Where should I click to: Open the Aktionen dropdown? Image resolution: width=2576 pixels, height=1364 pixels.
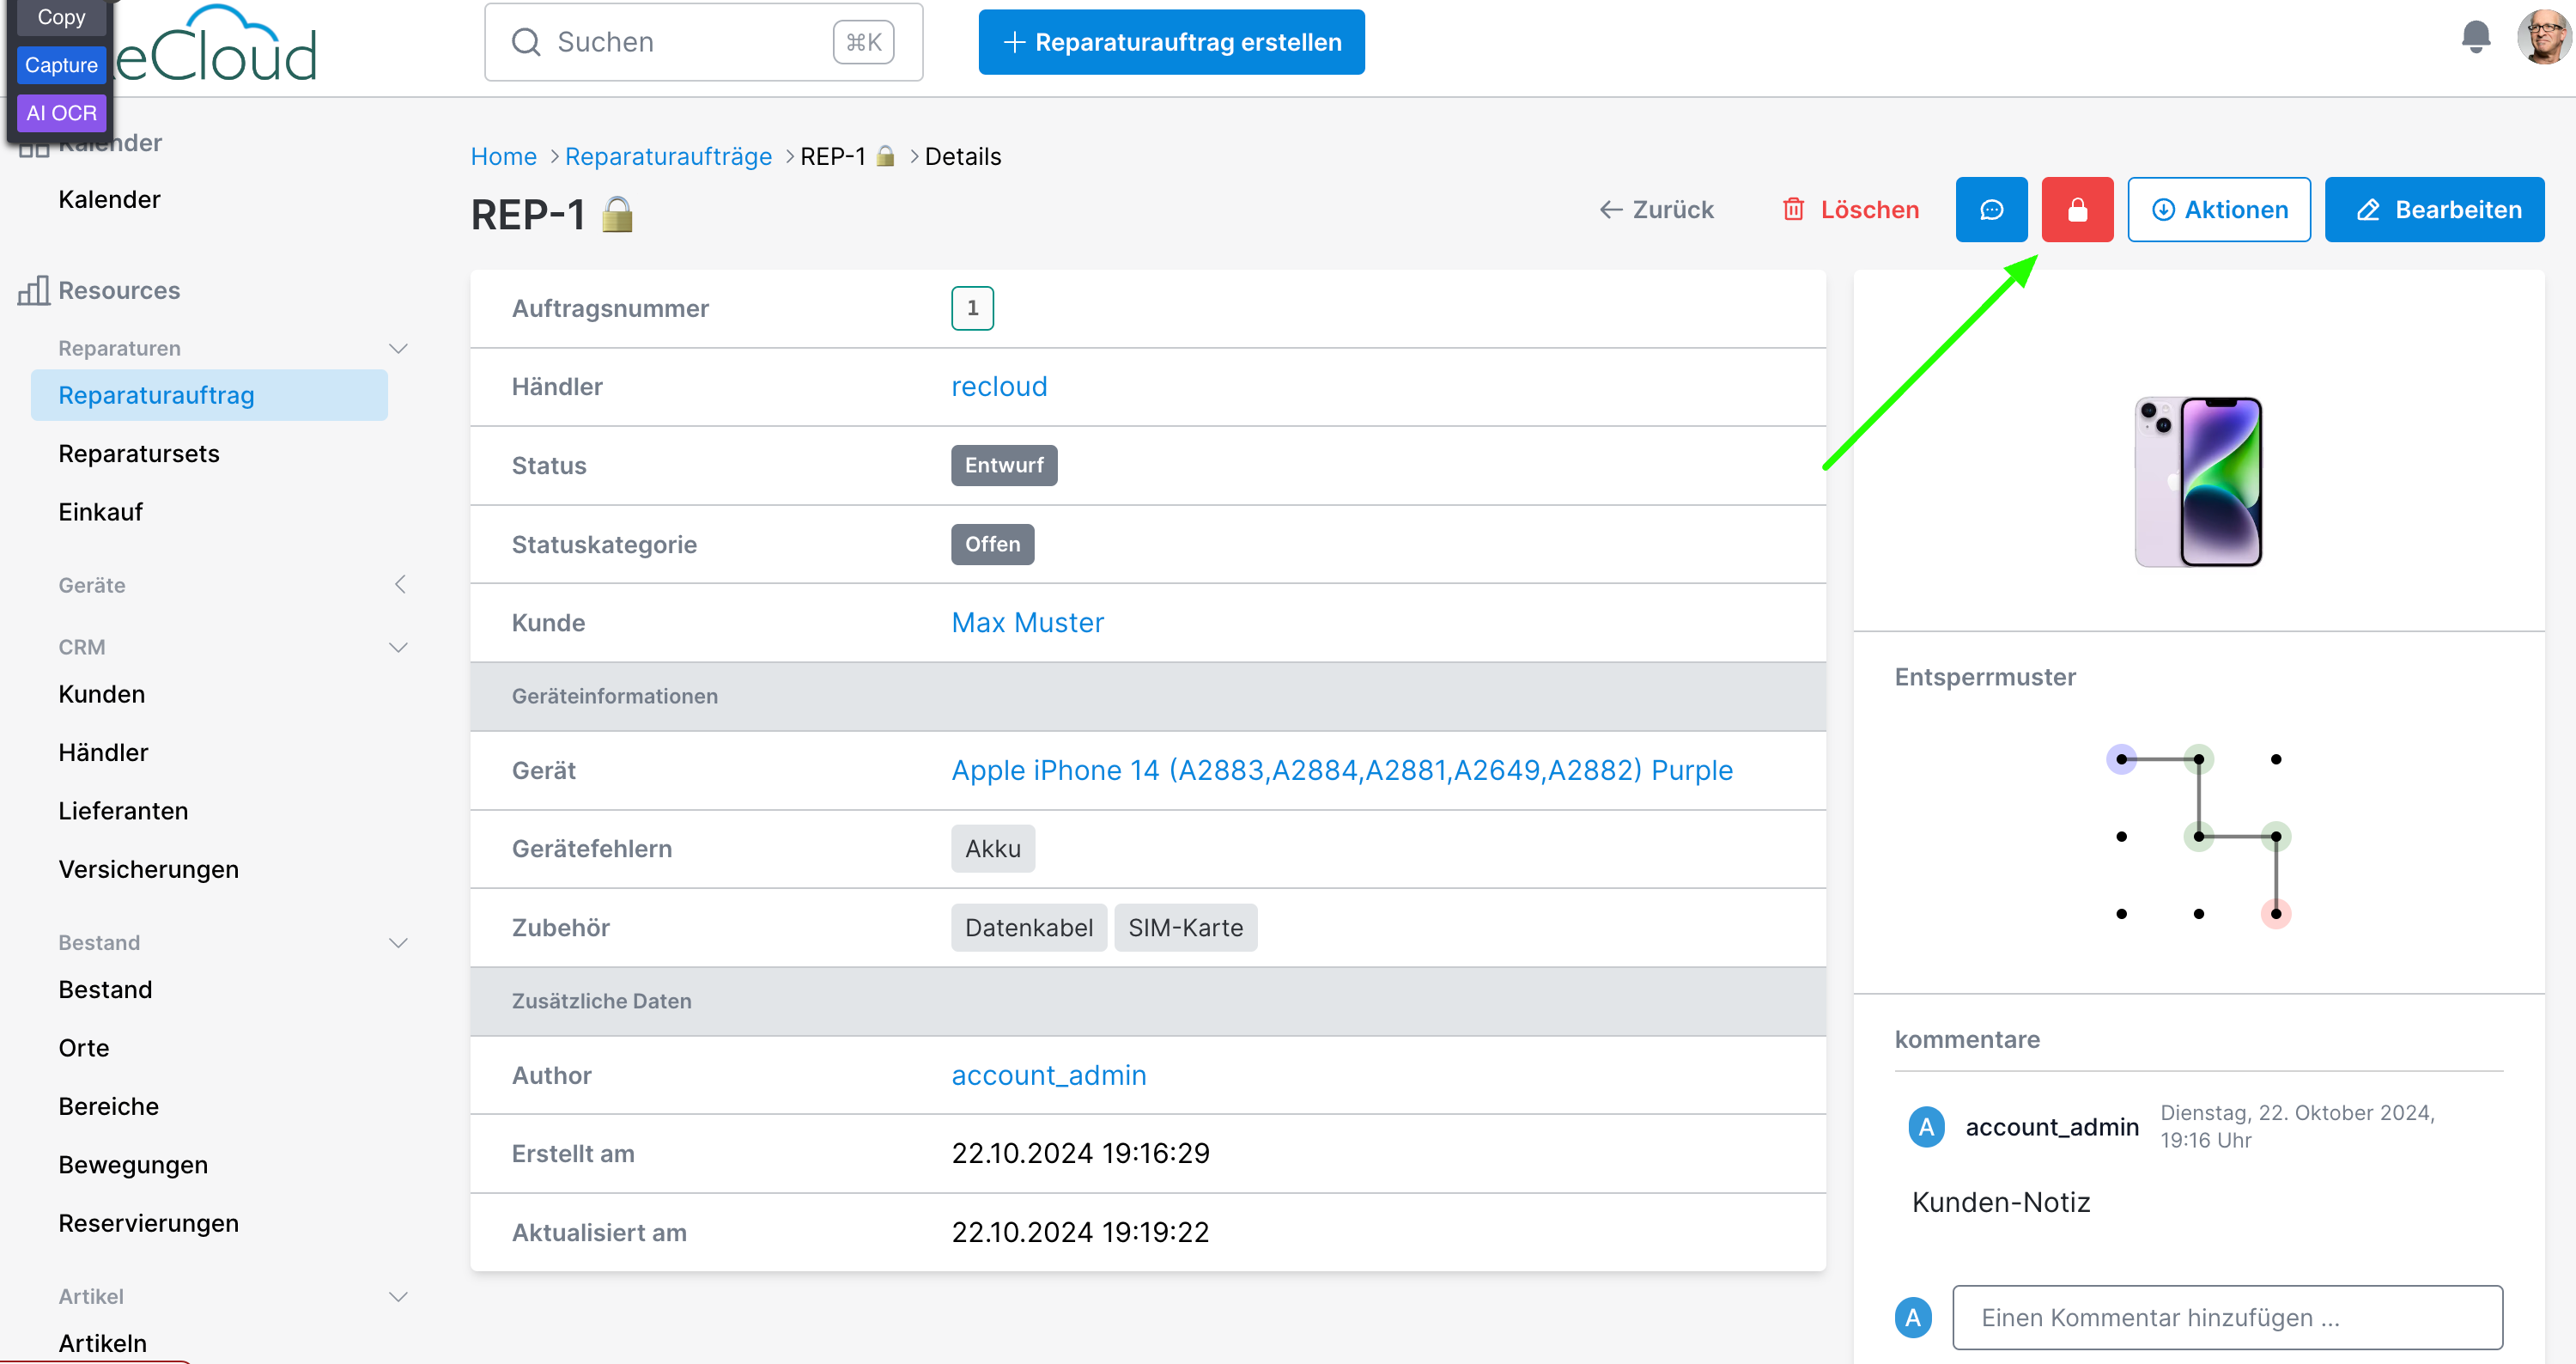pos(2218,210)
